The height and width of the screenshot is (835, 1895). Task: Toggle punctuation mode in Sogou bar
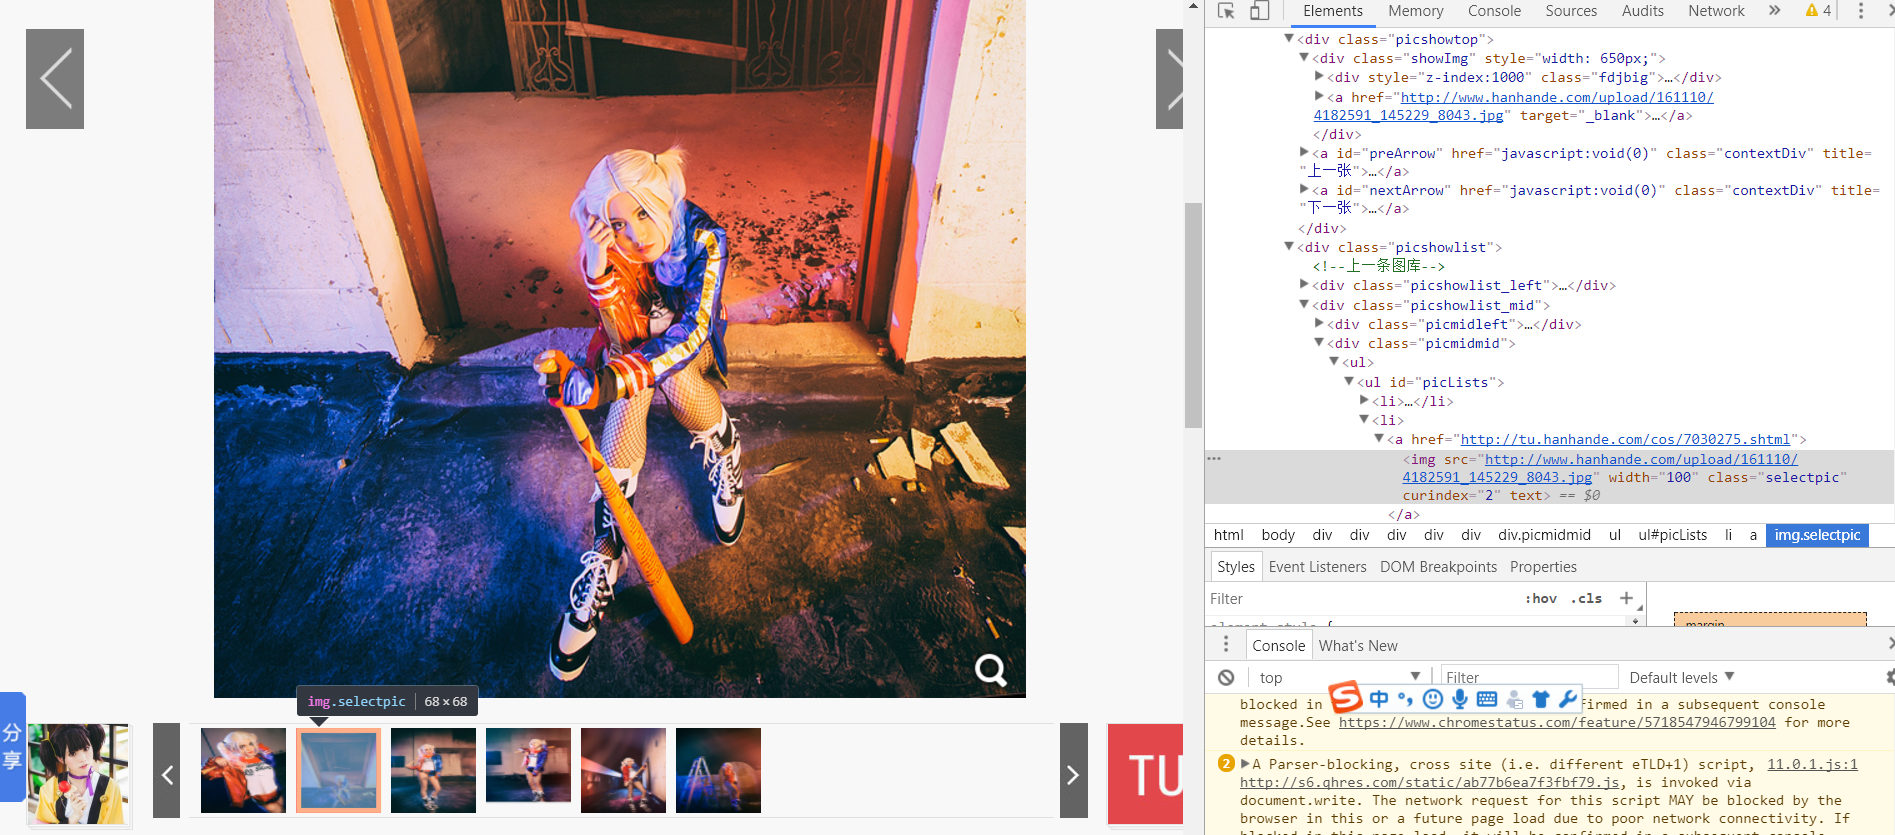(1405, 699)
